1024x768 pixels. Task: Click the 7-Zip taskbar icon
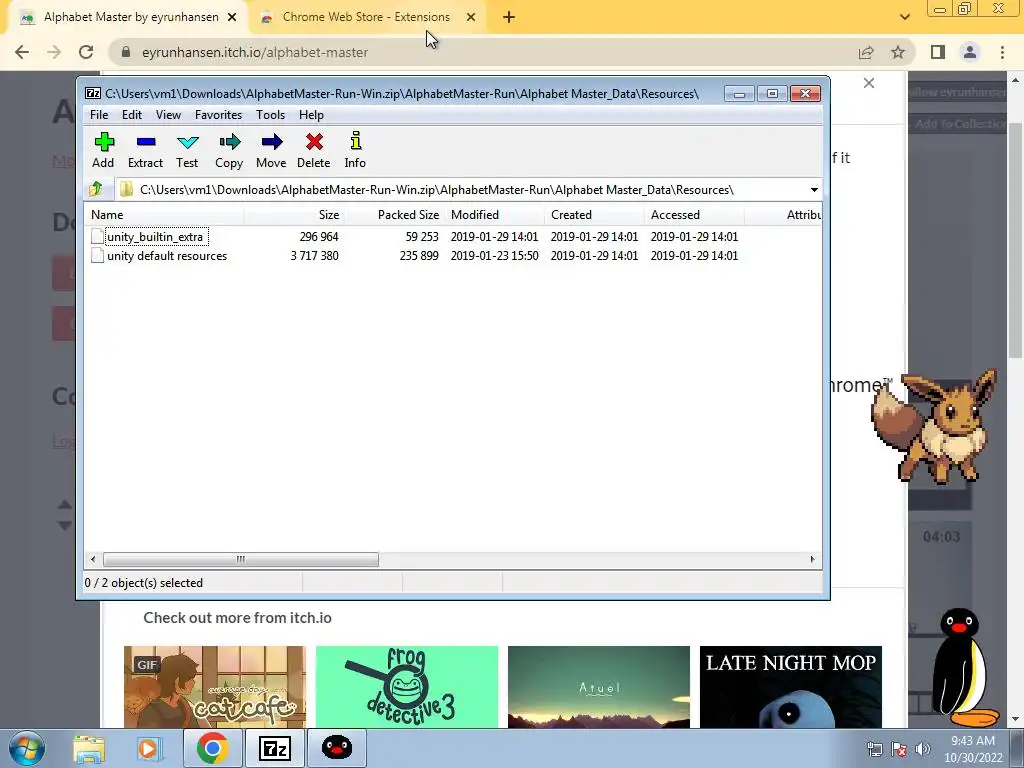pos(274,748)
